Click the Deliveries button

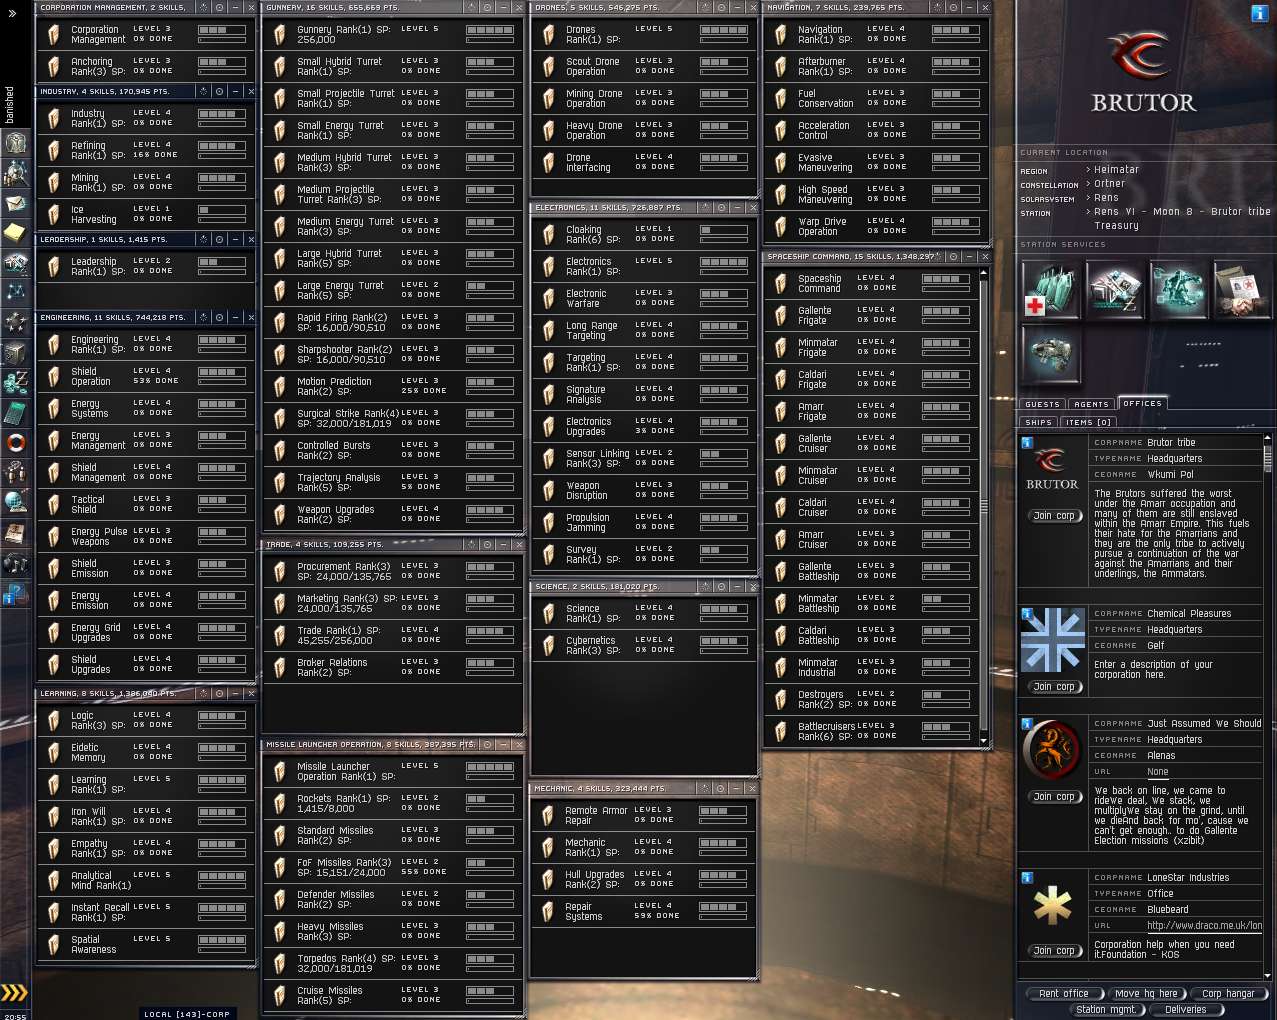pyautogui.click(x=1186, y=1010)
